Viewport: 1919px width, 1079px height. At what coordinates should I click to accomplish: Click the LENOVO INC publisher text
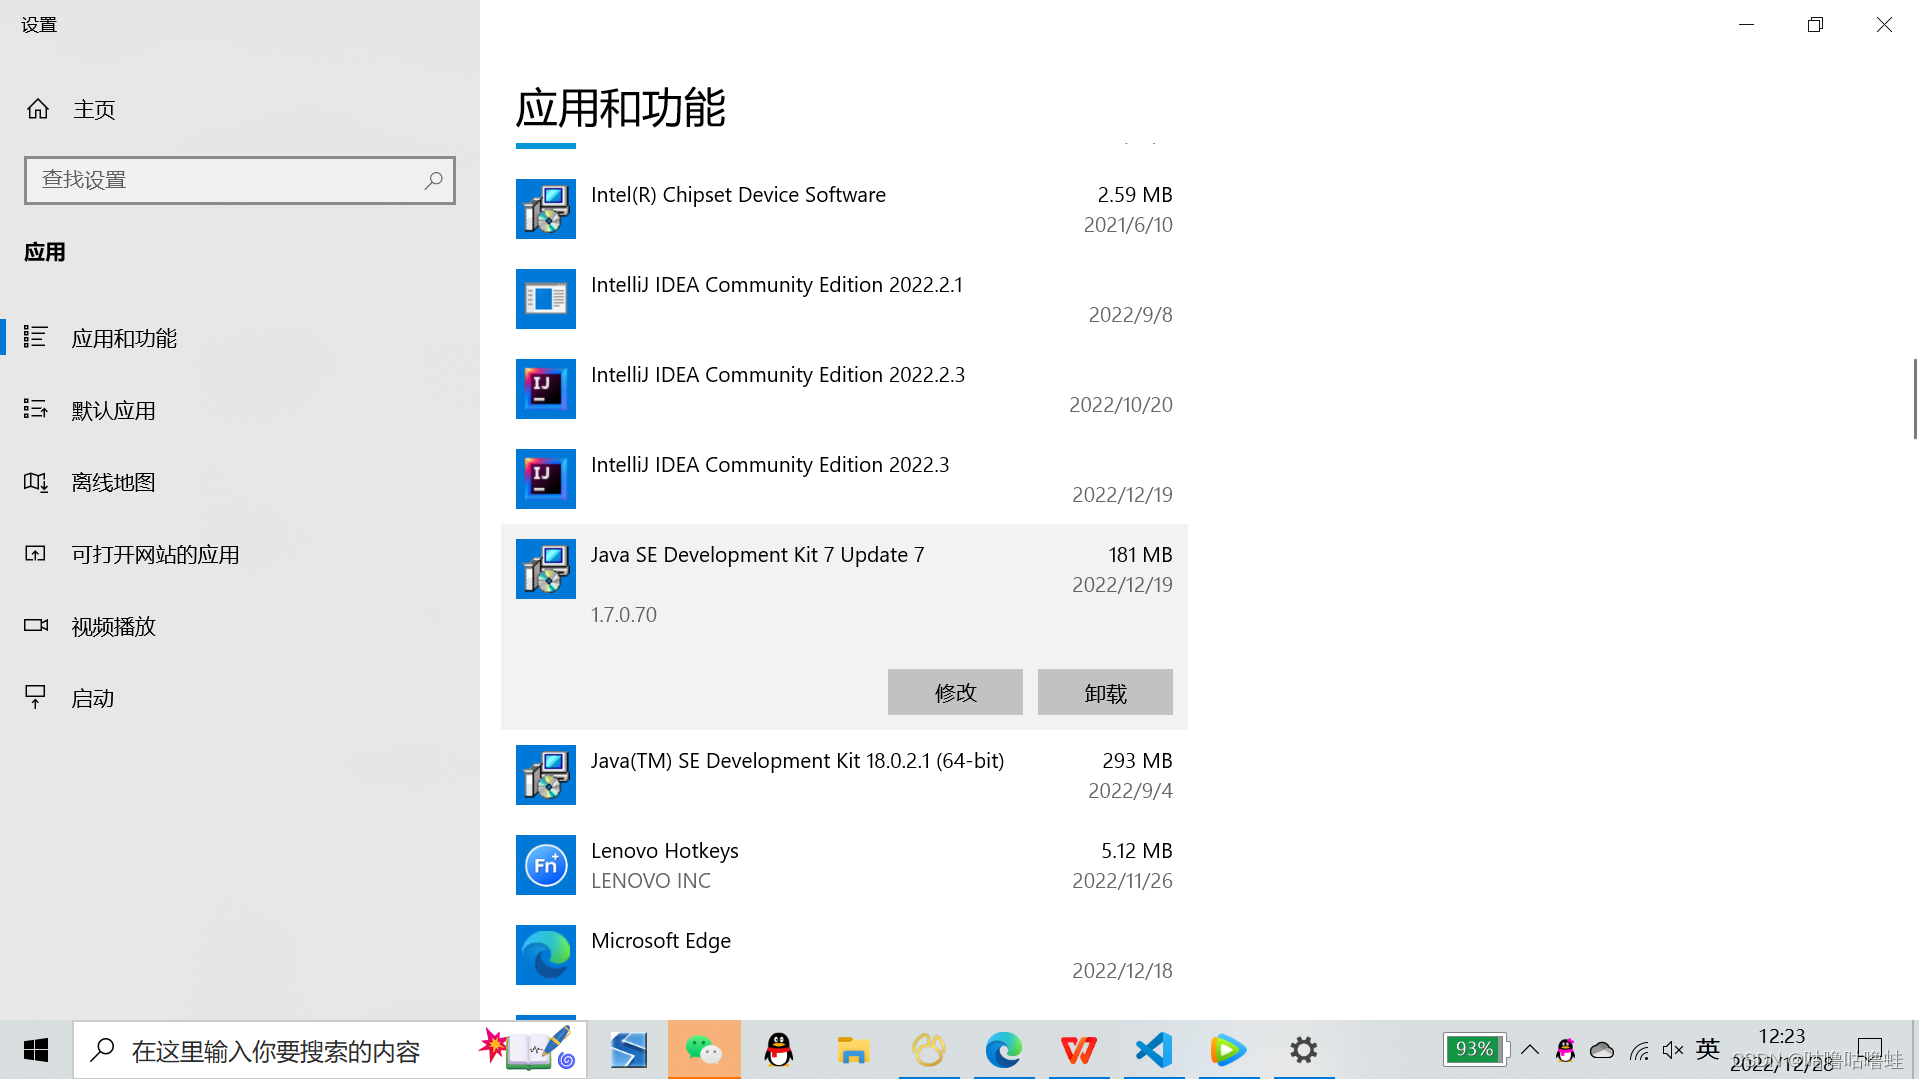point(651,881)
